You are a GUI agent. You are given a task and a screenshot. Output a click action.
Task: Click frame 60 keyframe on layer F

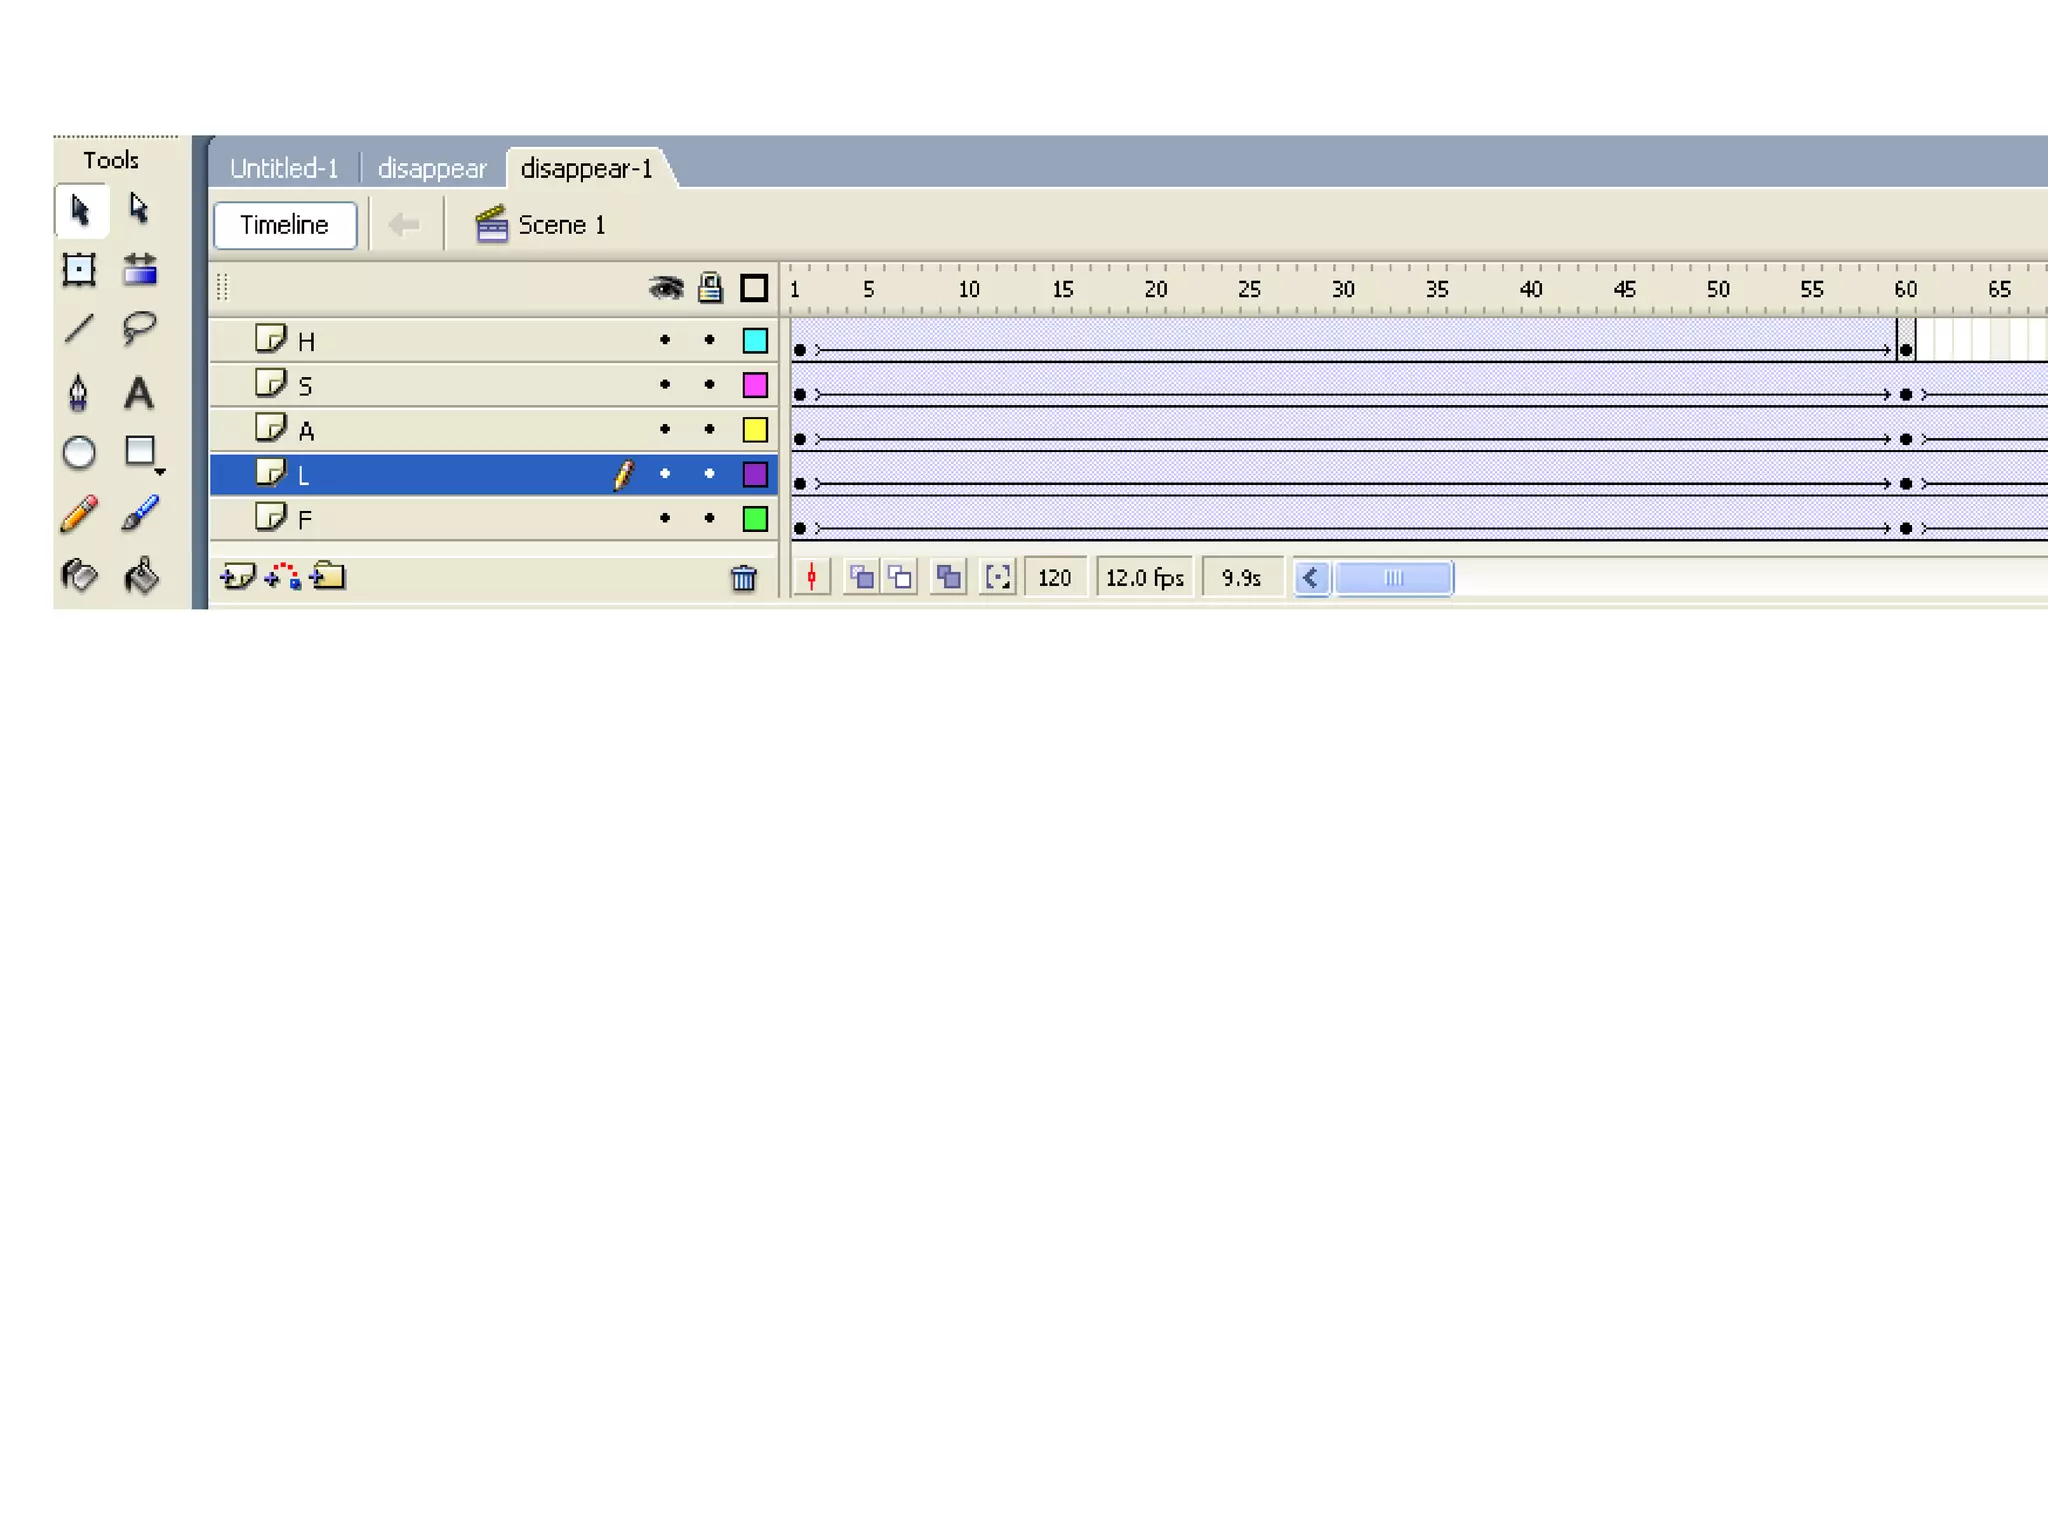click(x=1905, y=528)
